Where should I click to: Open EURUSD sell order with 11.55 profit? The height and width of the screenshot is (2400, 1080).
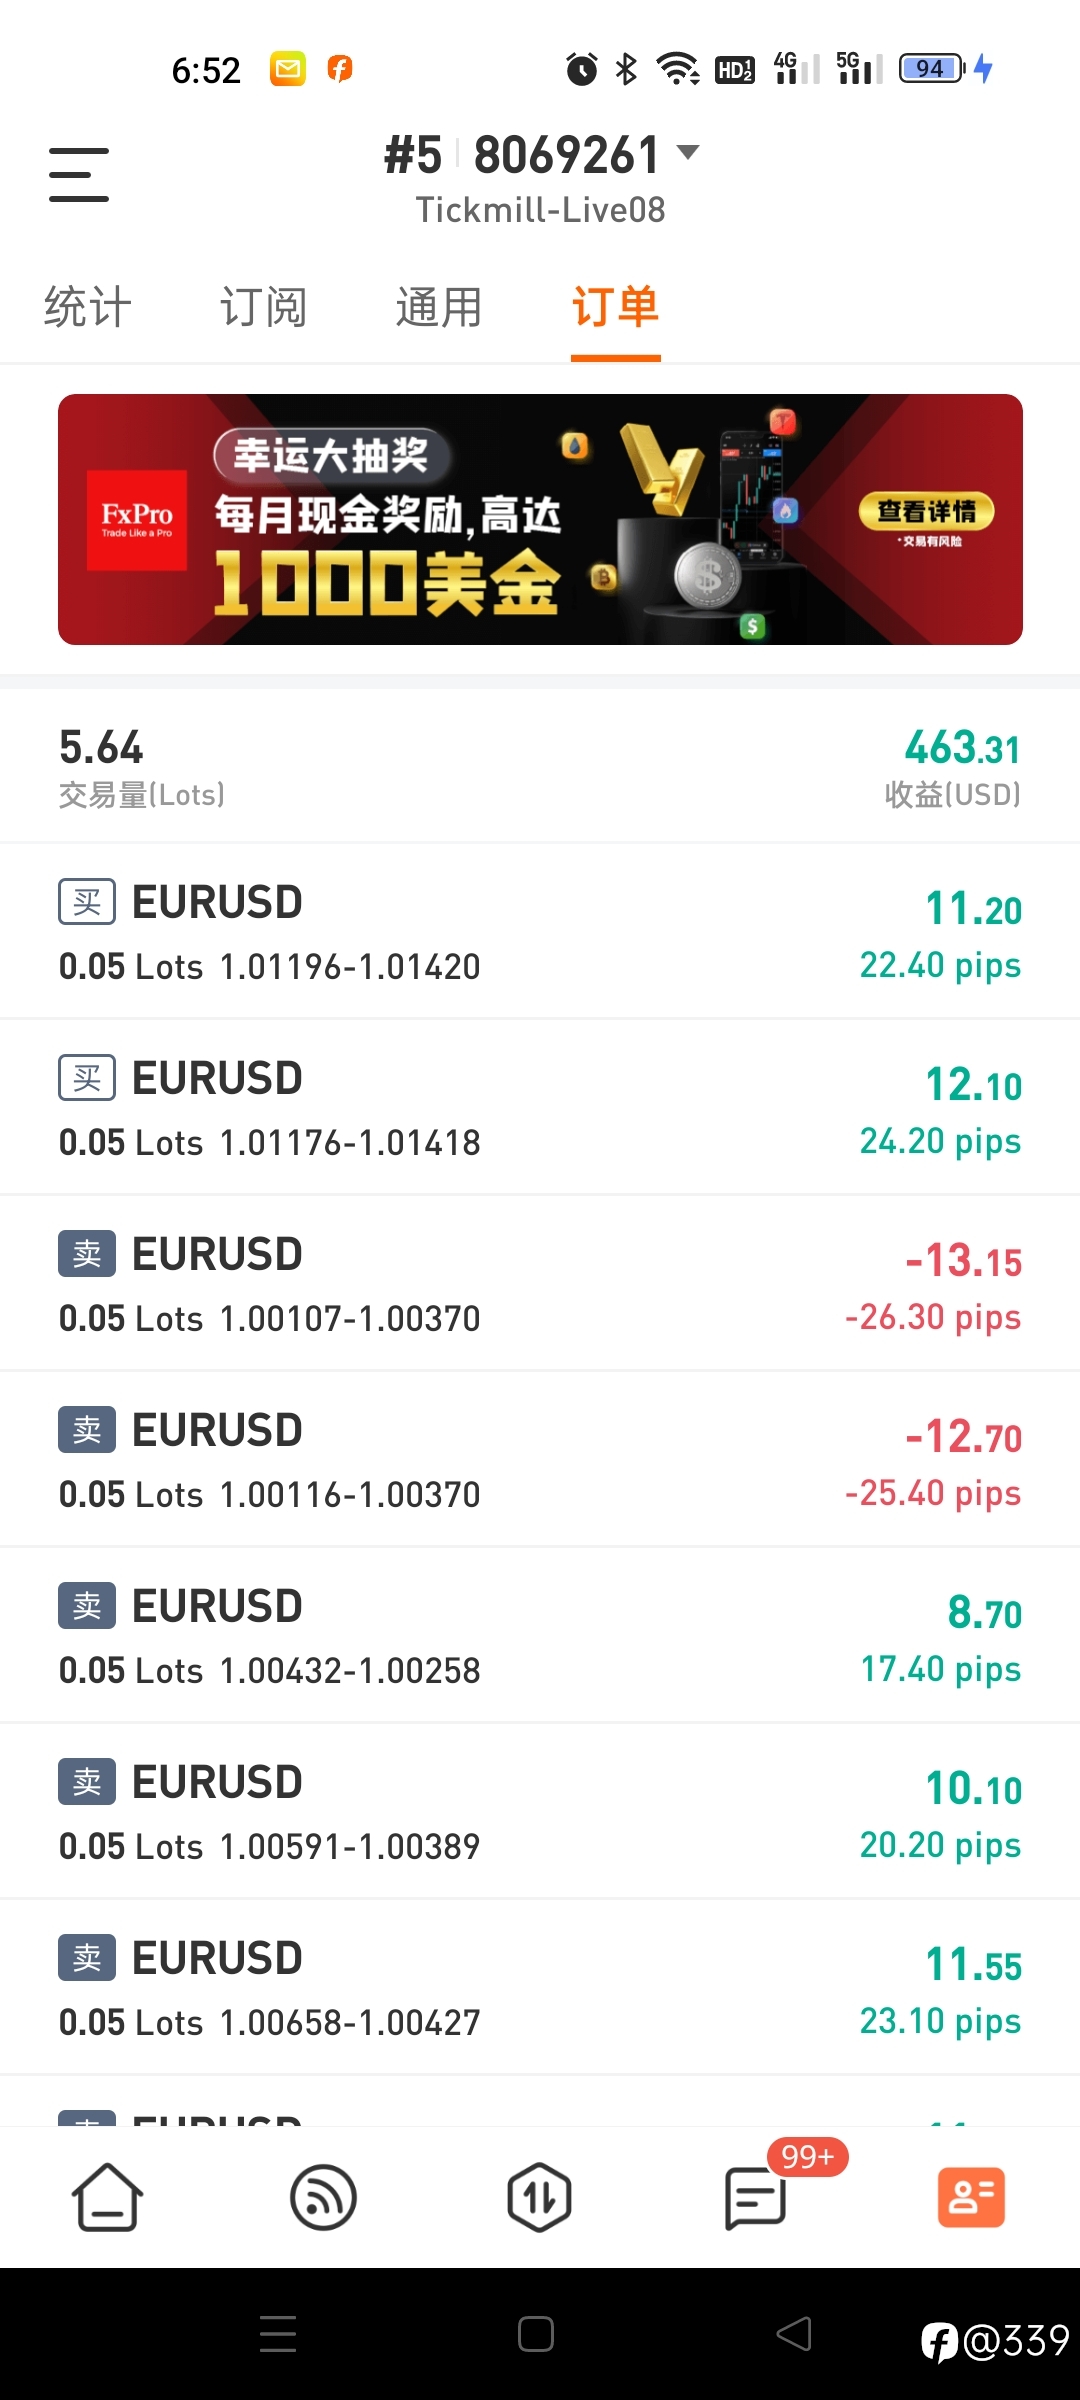[x=540, y=1987]
